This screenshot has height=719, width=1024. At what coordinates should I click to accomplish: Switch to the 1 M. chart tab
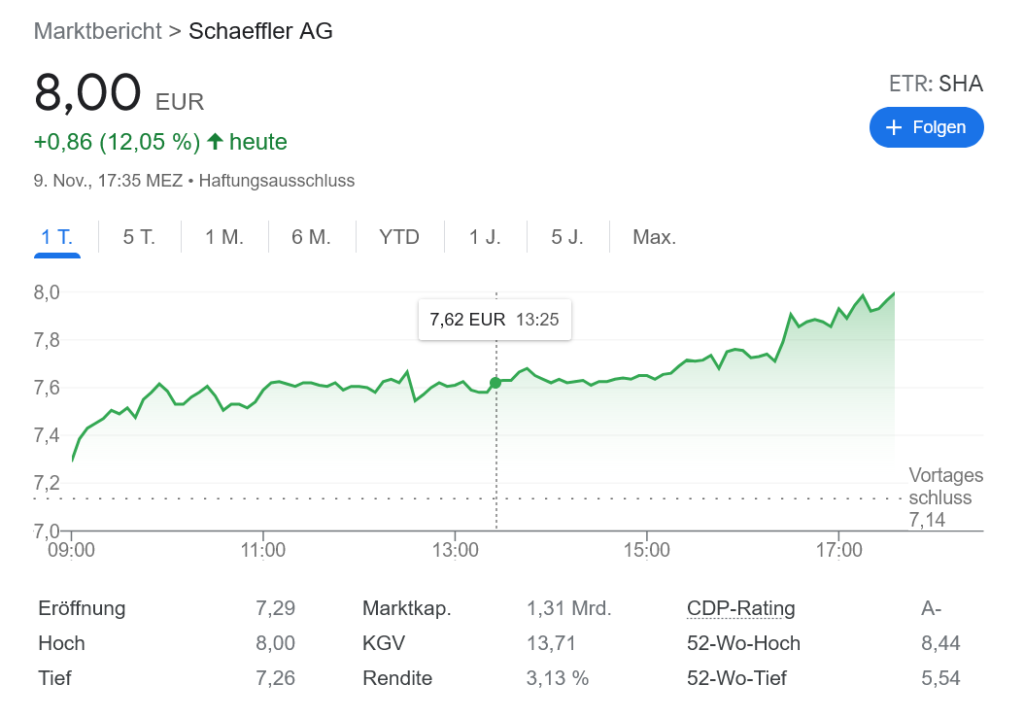(224, 237)
